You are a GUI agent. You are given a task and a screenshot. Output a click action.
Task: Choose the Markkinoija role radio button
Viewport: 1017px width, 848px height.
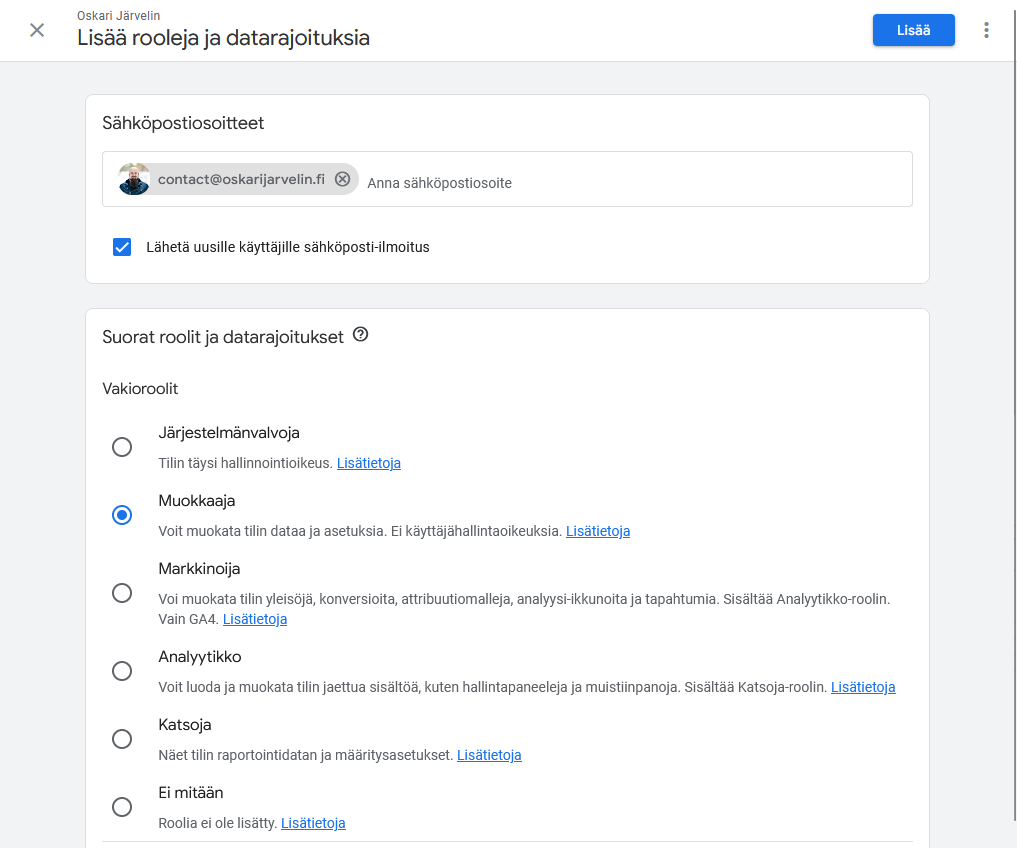[x=122, y=593]
